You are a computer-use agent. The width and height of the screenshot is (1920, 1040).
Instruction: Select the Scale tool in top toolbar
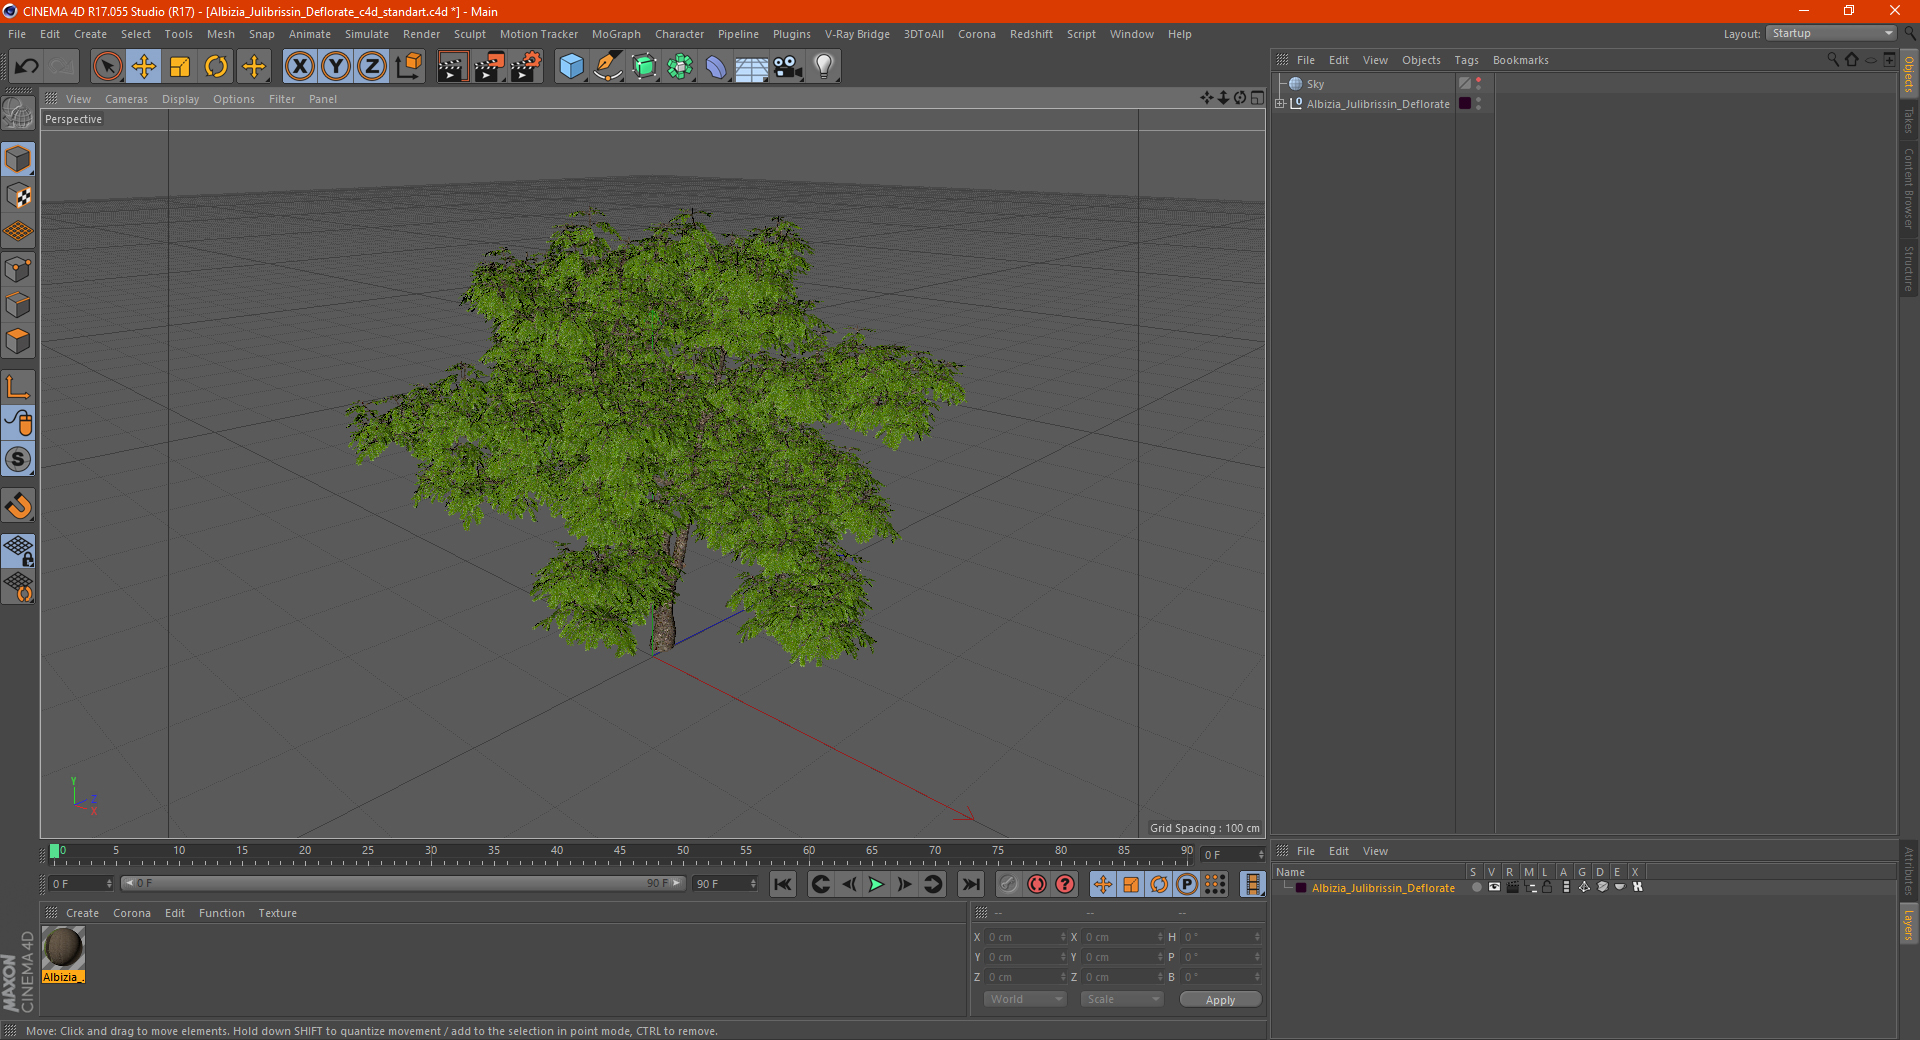[180, 67]
